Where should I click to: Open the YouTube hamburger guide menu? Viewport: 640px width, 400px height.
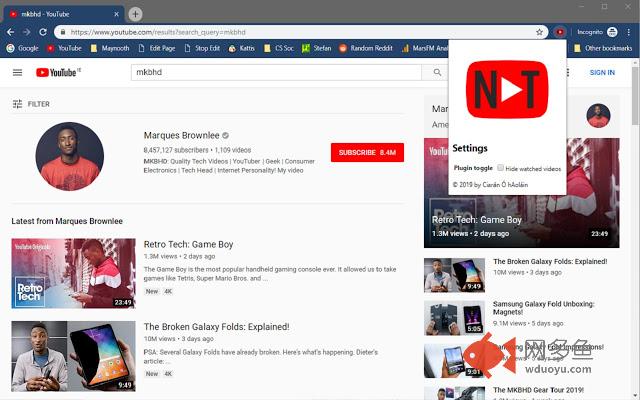point(18,73)
